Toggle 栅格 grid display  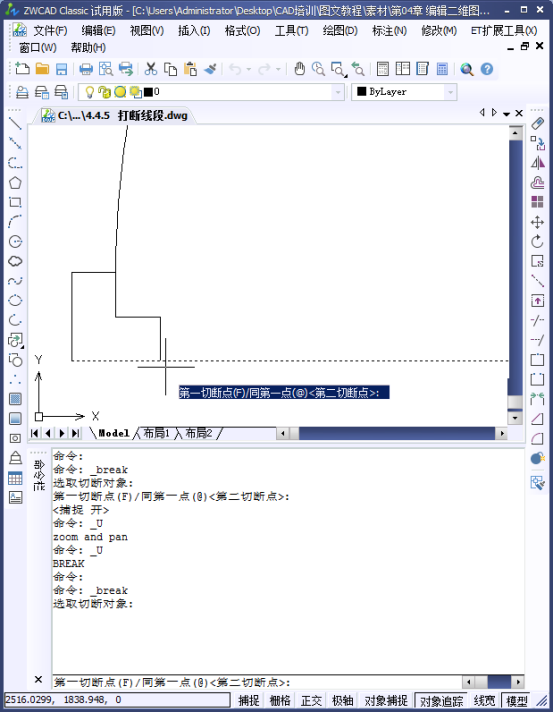point(280,700)
